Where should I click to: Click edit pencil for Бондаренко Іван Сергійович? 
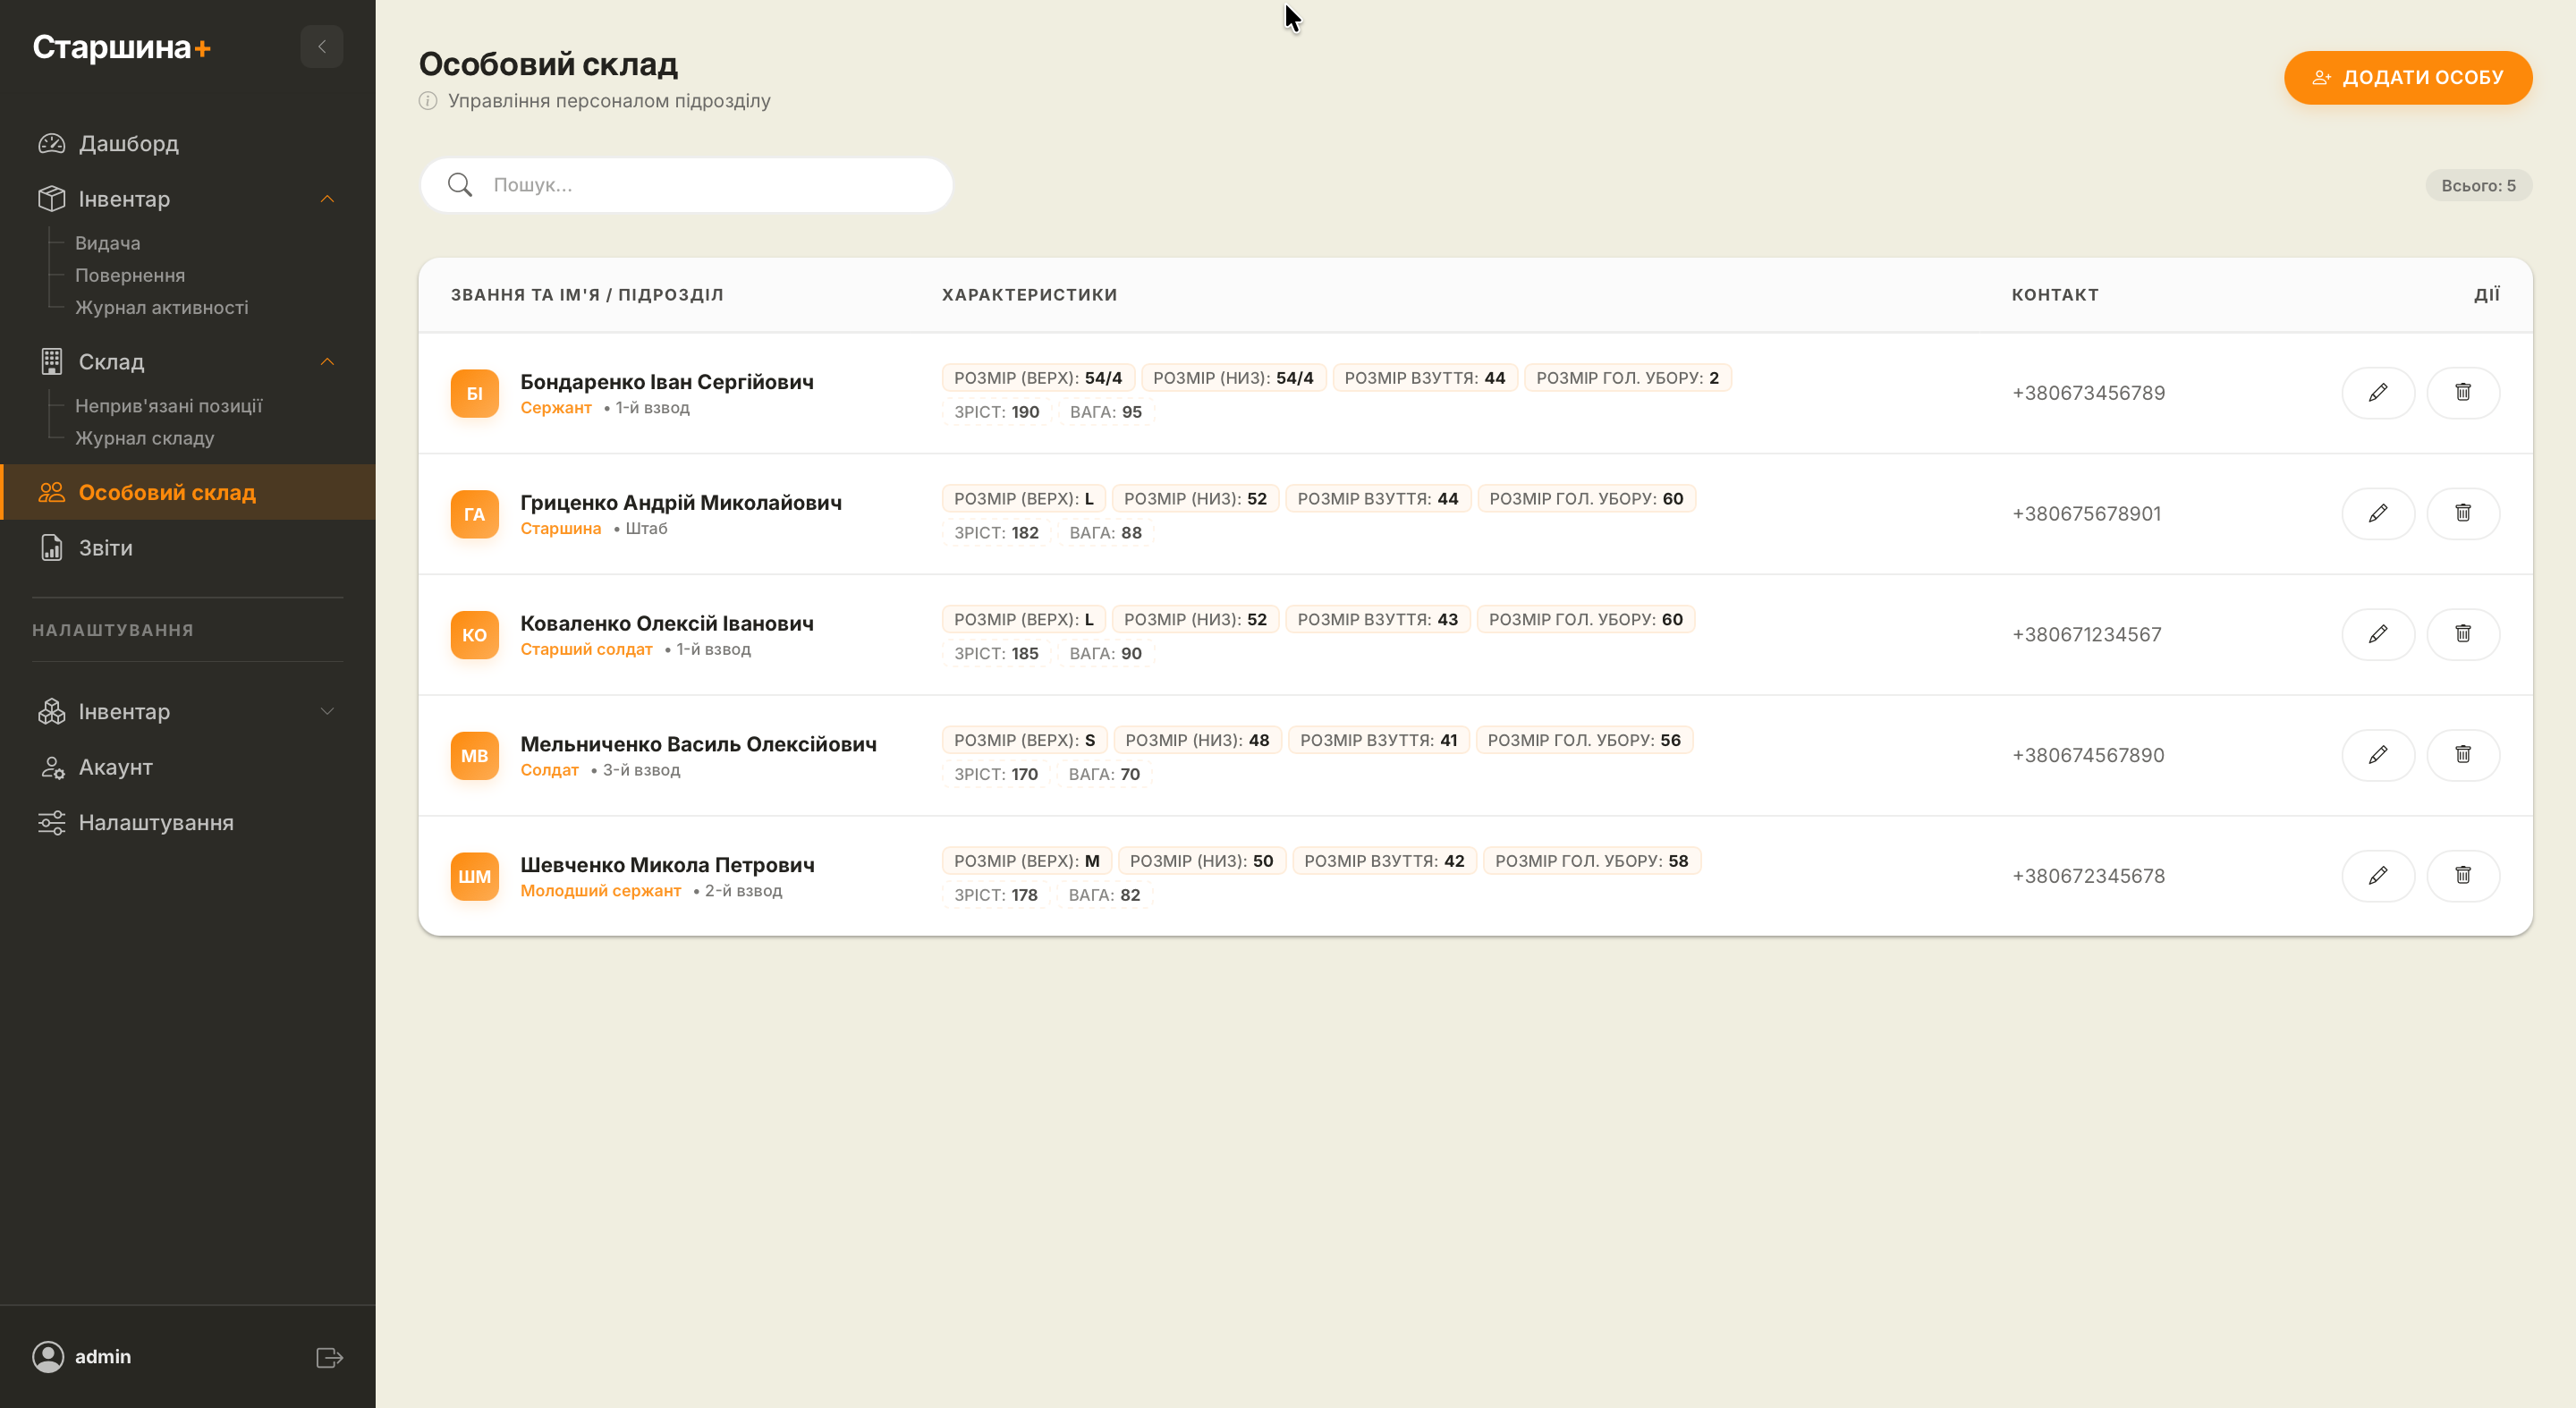[x=2377, y=392]
